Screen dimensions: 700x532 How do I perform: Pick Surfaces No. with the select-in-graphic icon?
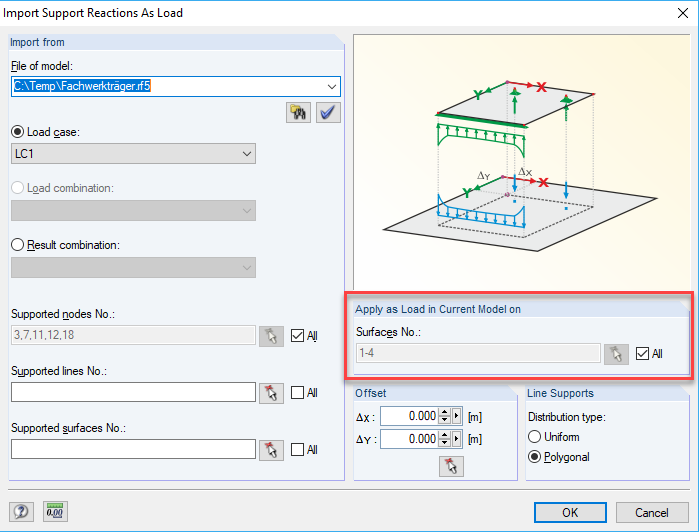click(616, 354)
